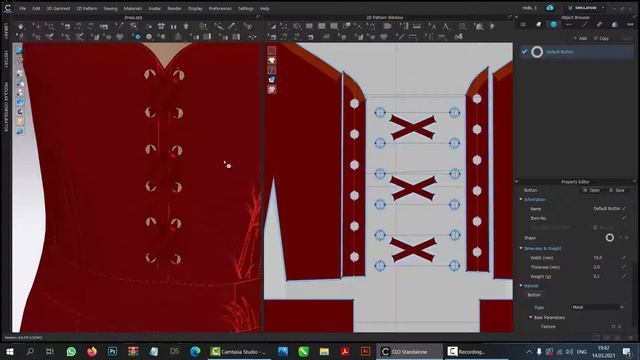Click Add in Object Browser
Screen dimensions: 640x360
pyautogui.click(x=580, y=38)
